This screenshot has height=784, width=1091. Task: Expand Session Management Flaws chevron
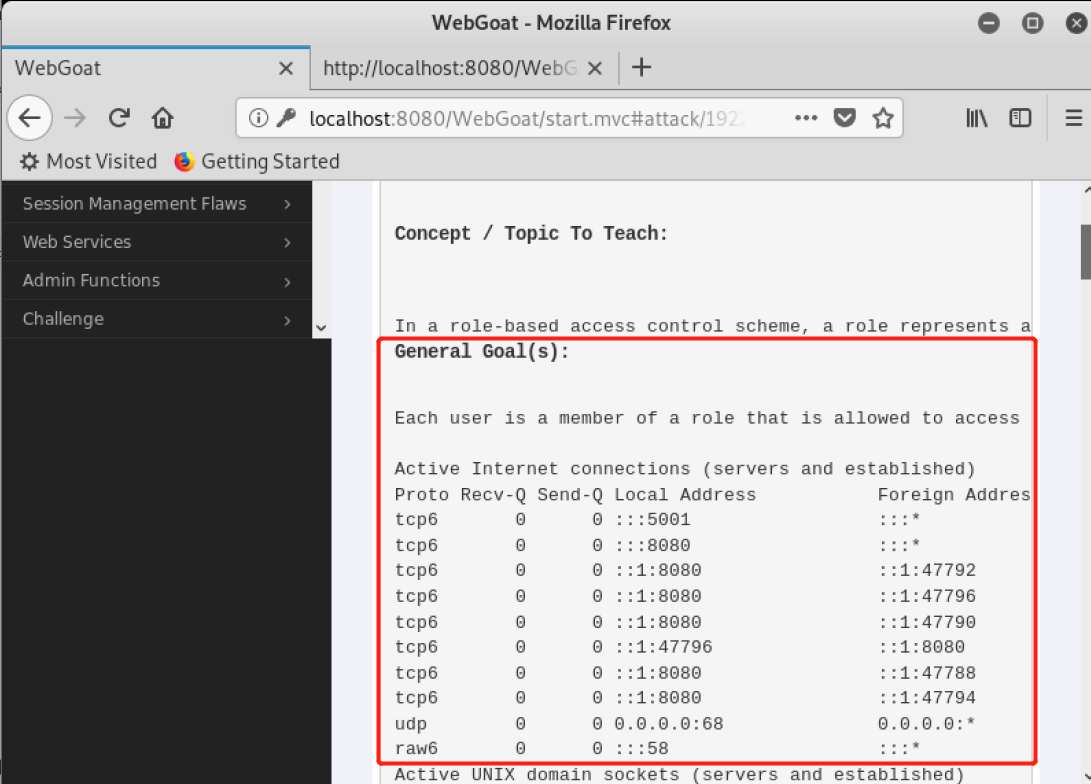coord(287,204)
